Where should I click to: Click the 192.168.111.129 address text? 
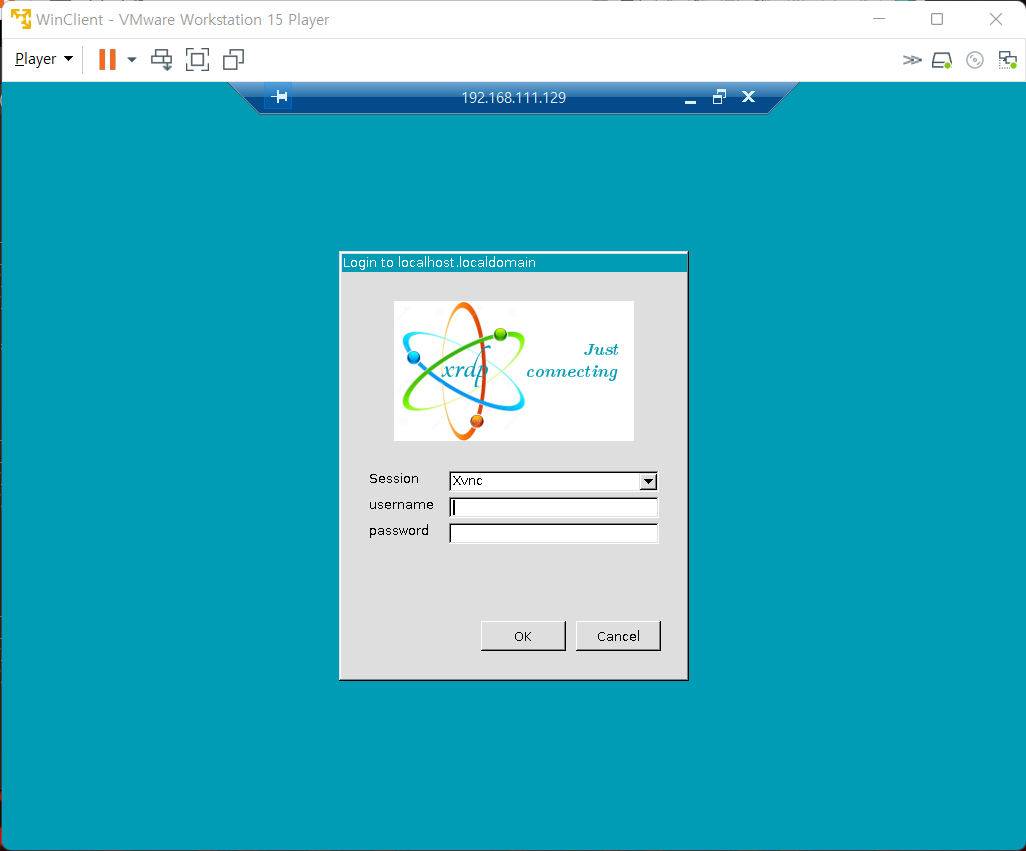514,97
